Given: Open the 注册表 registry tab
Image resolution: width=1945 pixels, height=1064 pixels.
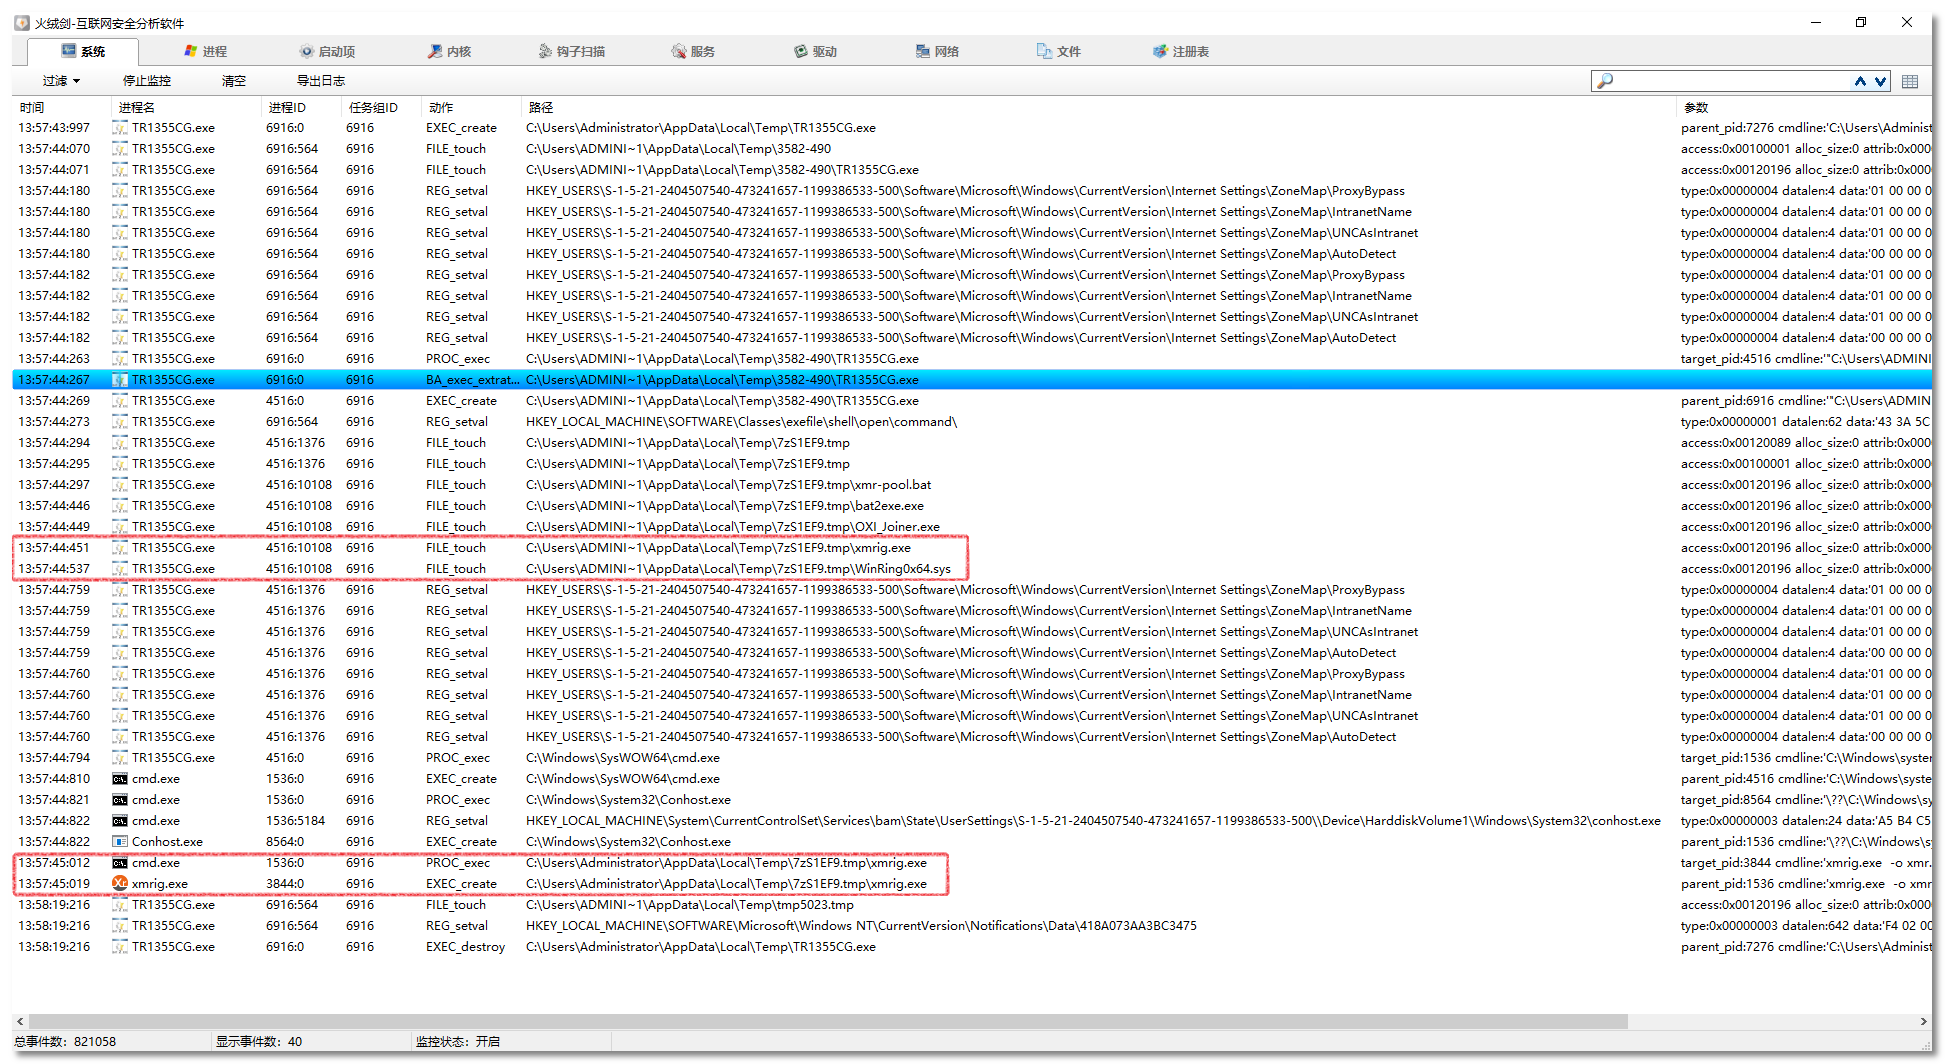Looking at the screenshot, I should coord(1181,51).
